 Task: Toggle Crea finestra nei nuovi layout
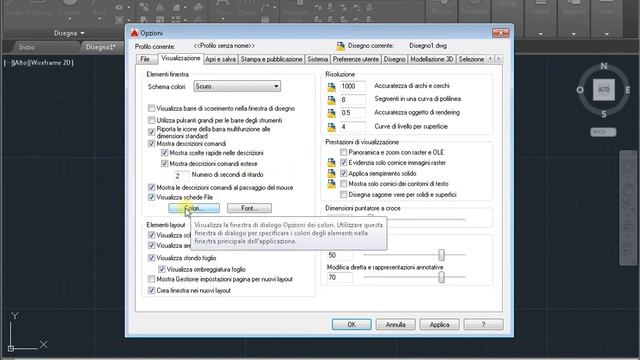pos(151,291)
